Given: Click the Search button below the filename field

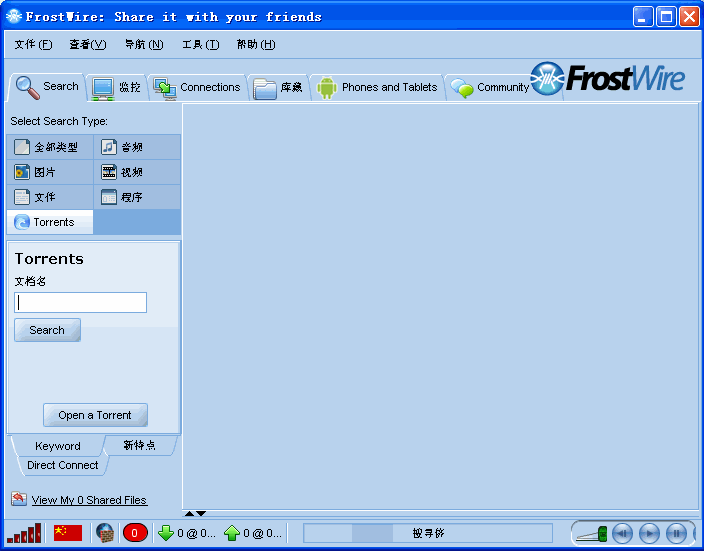Looking at the screenshot, I should pos(48,330).
